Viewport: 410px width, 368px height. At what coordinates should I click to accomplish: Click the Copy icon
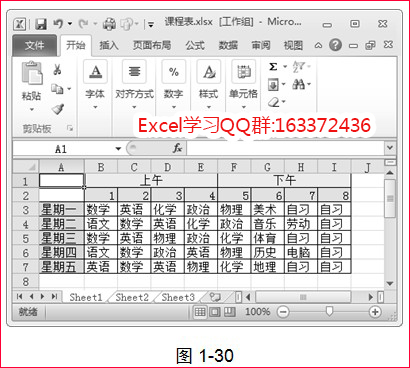coord(57,89)
